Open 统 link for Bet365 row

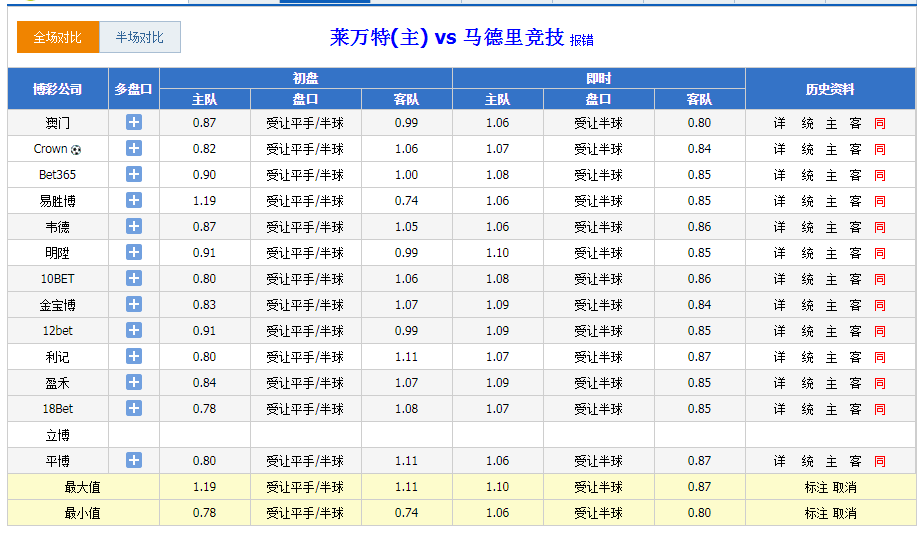coord(807,175)
